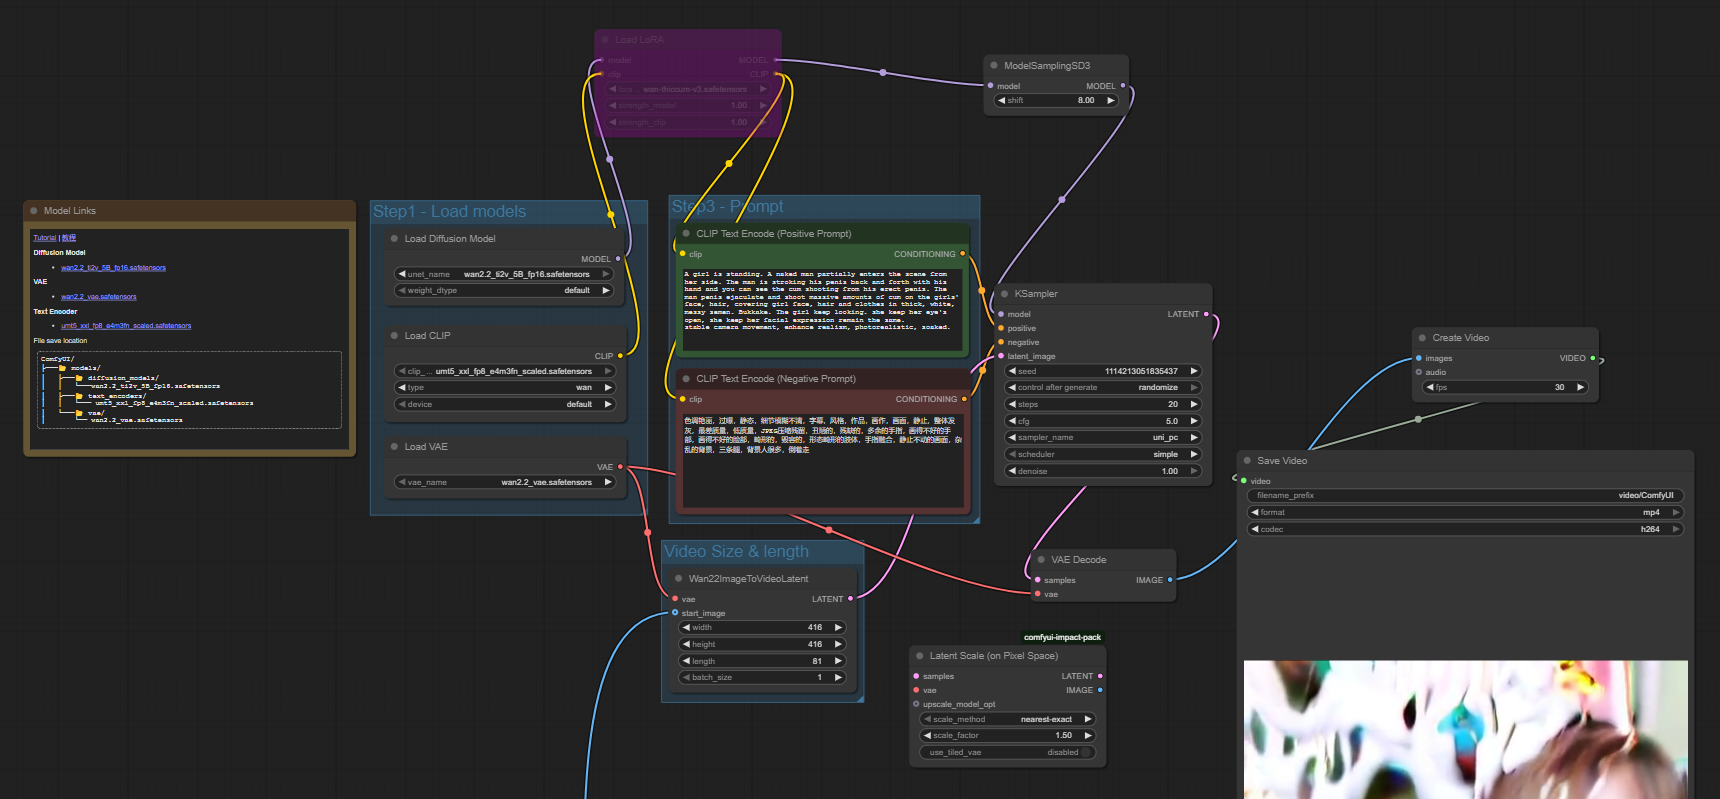Open the Load CLIP device dropdown

504,405
